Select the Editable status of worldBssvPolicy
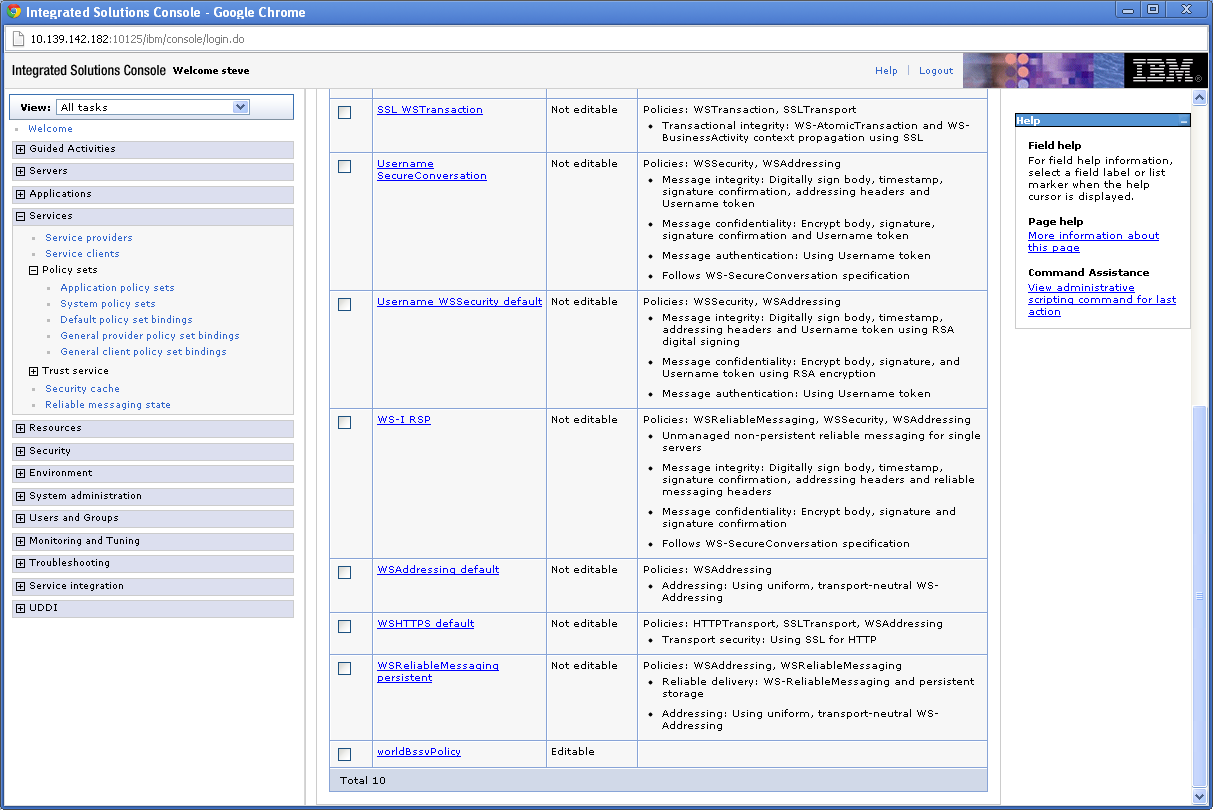The image size is (1213, 810). coord(572,752)
